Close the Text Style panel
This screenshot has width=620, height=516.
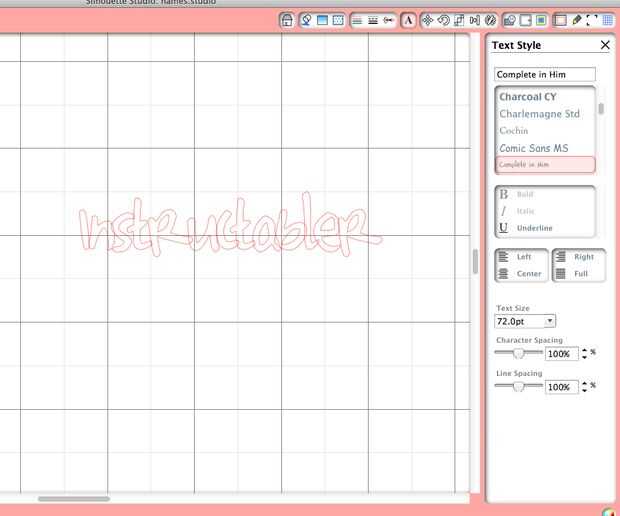click(x=605, y=45)
